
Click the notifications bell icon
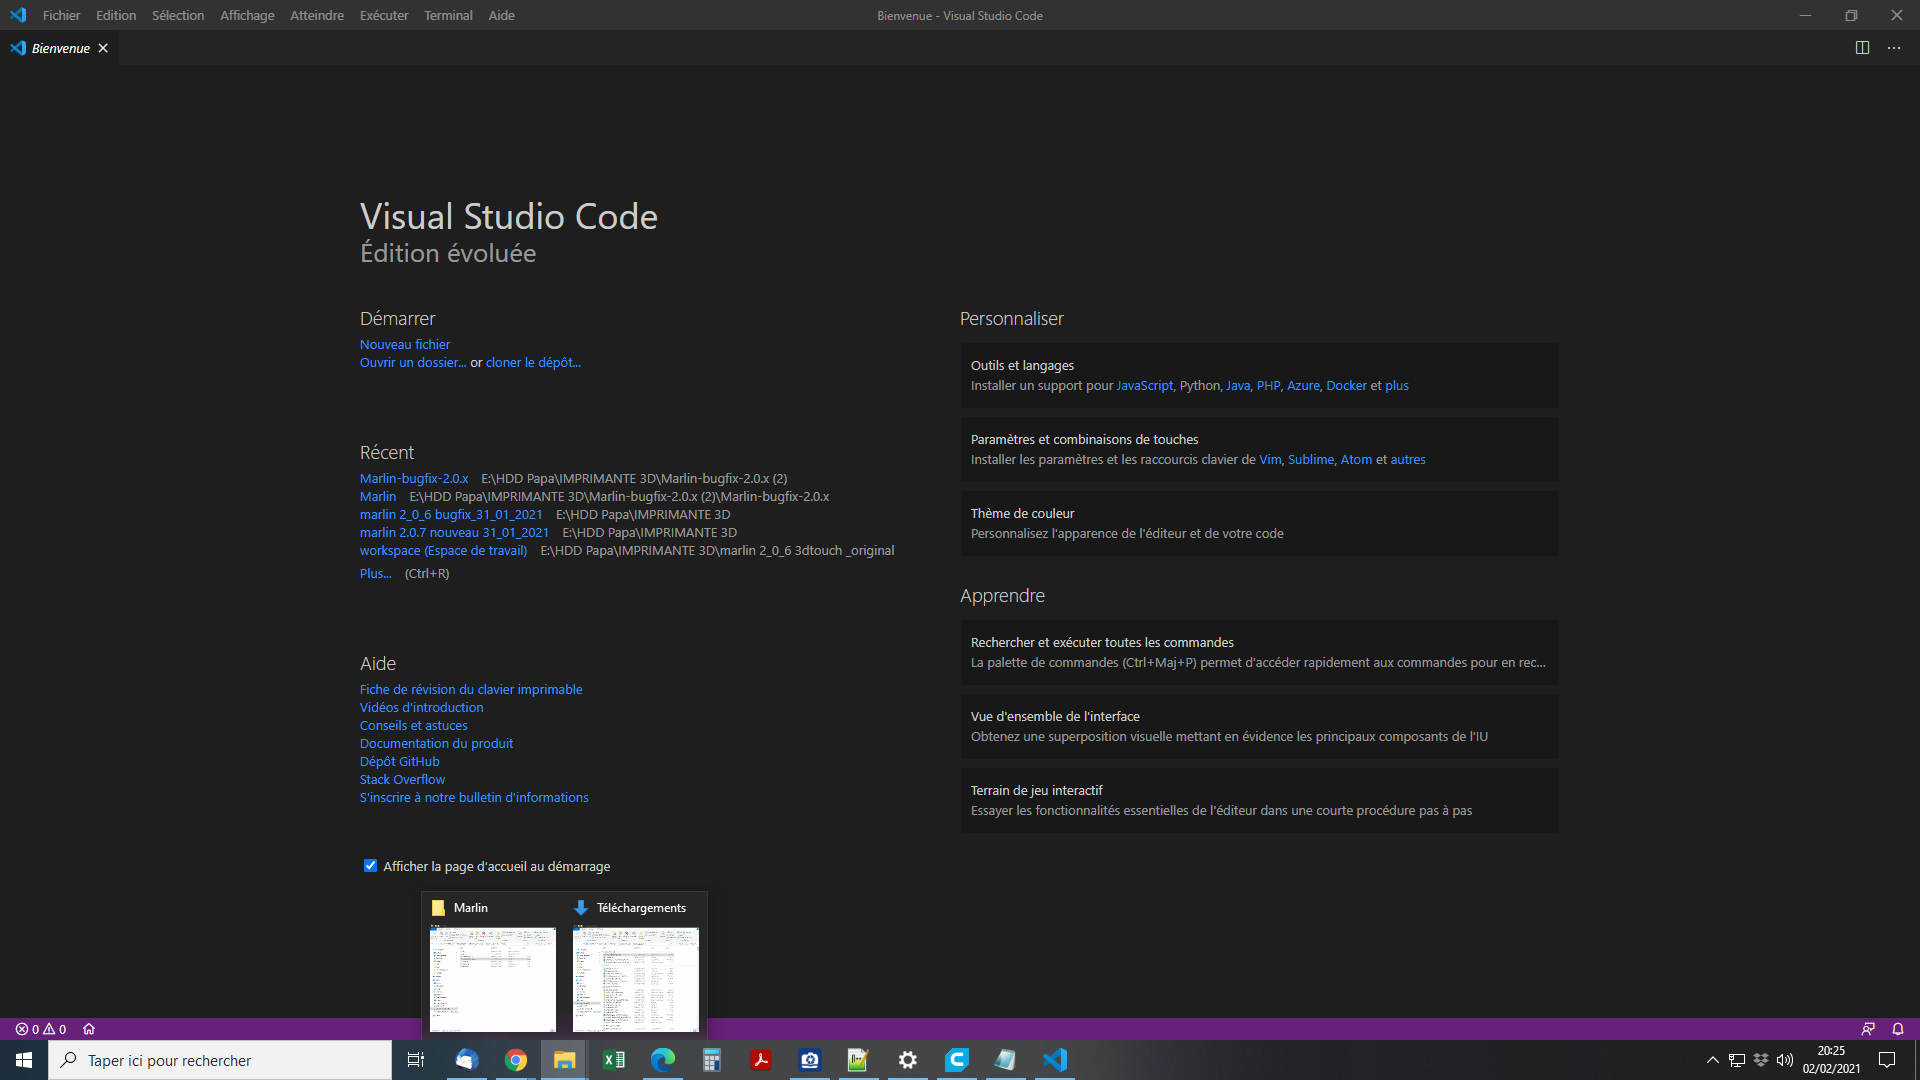1898,1029
